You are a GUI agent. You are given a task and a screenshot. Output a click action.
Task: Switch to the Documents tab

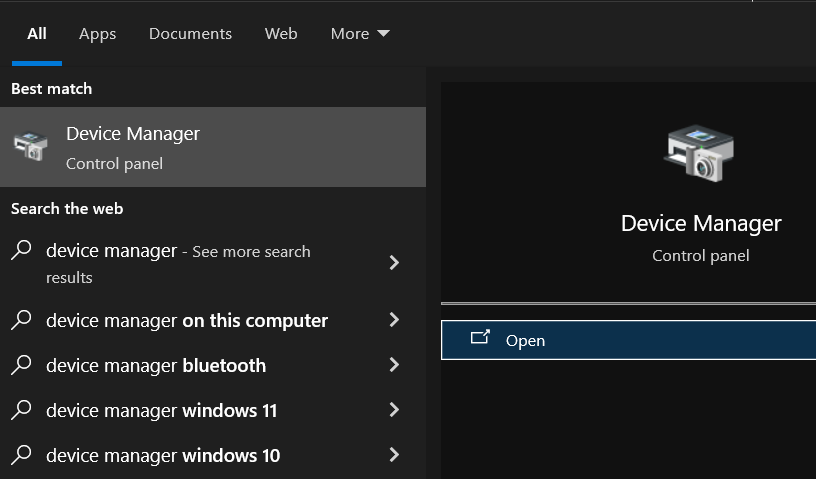click(190, 34)
